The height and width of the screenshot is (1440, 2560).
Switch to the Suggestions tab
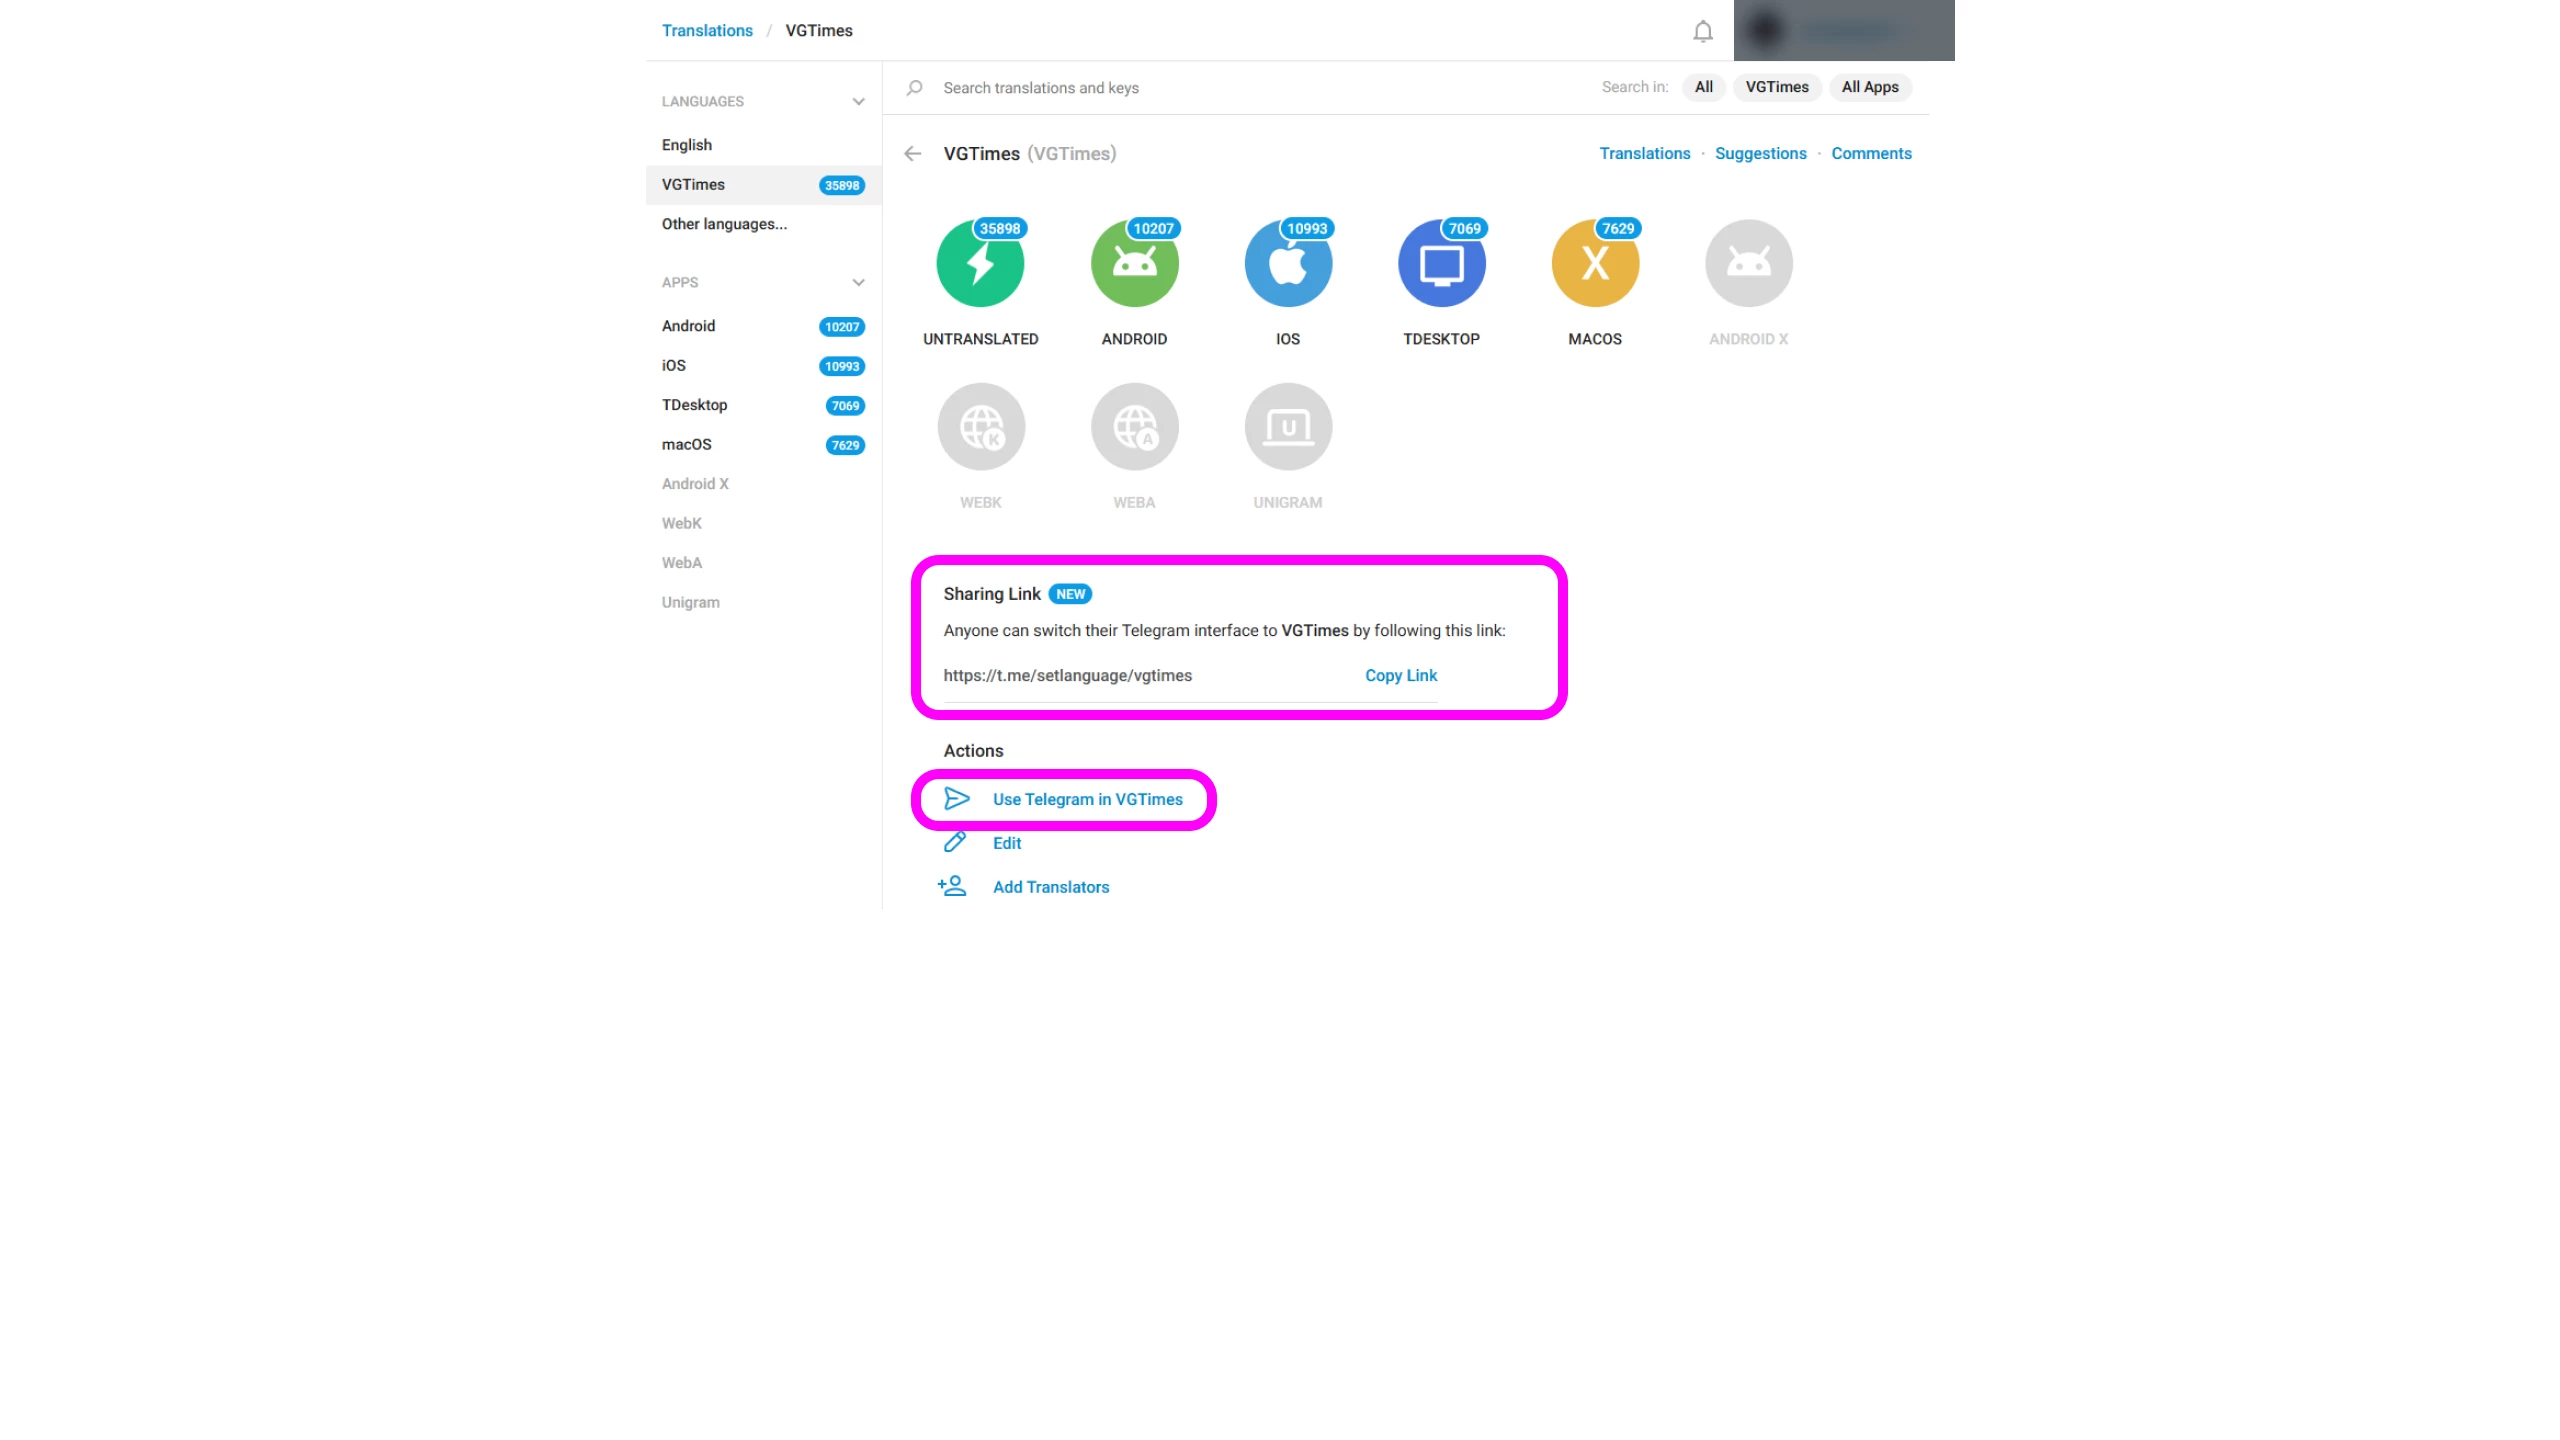[x=1760, y=154]
